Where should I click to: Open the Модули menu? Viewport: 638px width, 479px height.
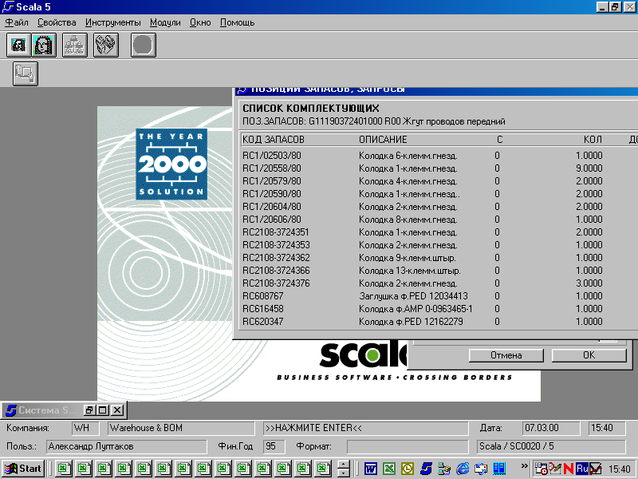click(165, 22)
